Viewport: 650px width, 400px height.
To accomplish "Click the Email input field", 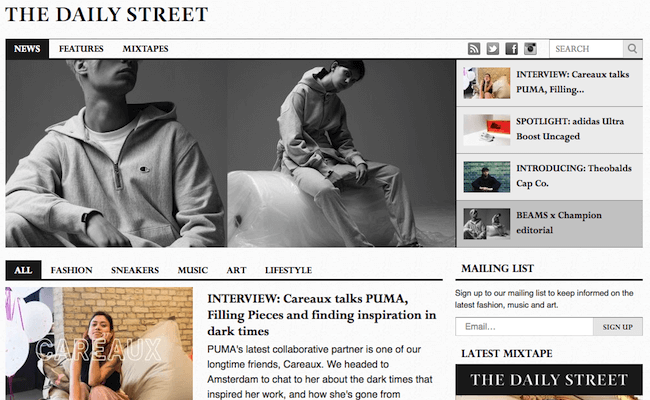I will 524,327.
